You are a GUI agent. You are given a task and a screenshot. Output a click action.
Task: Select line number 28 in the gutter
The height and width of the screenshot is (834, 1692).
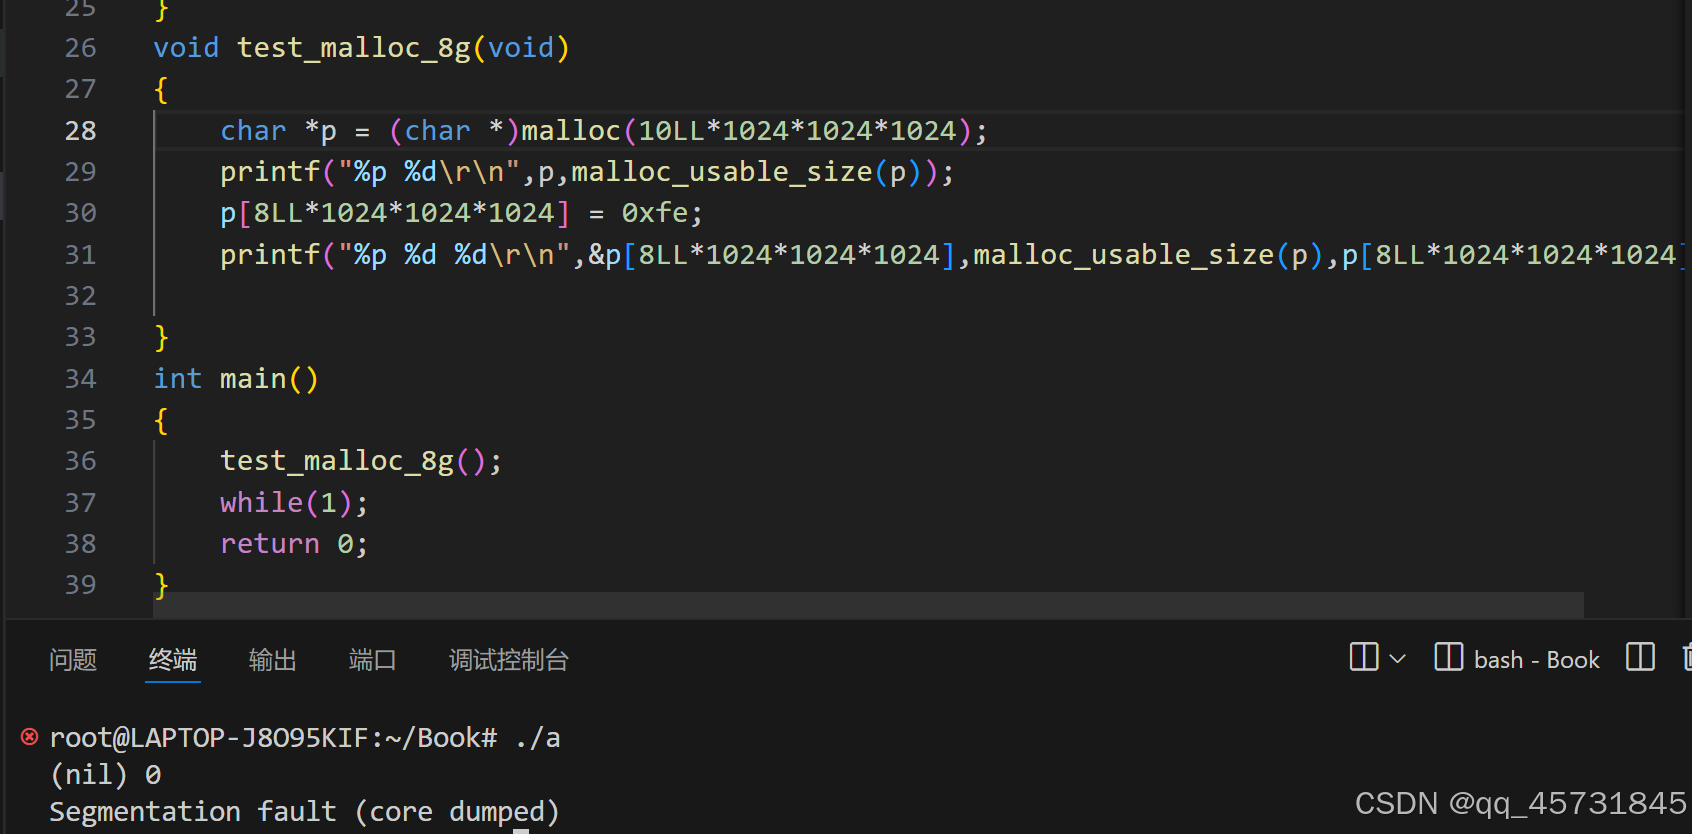pyautogui.click(x=81, y=131)
